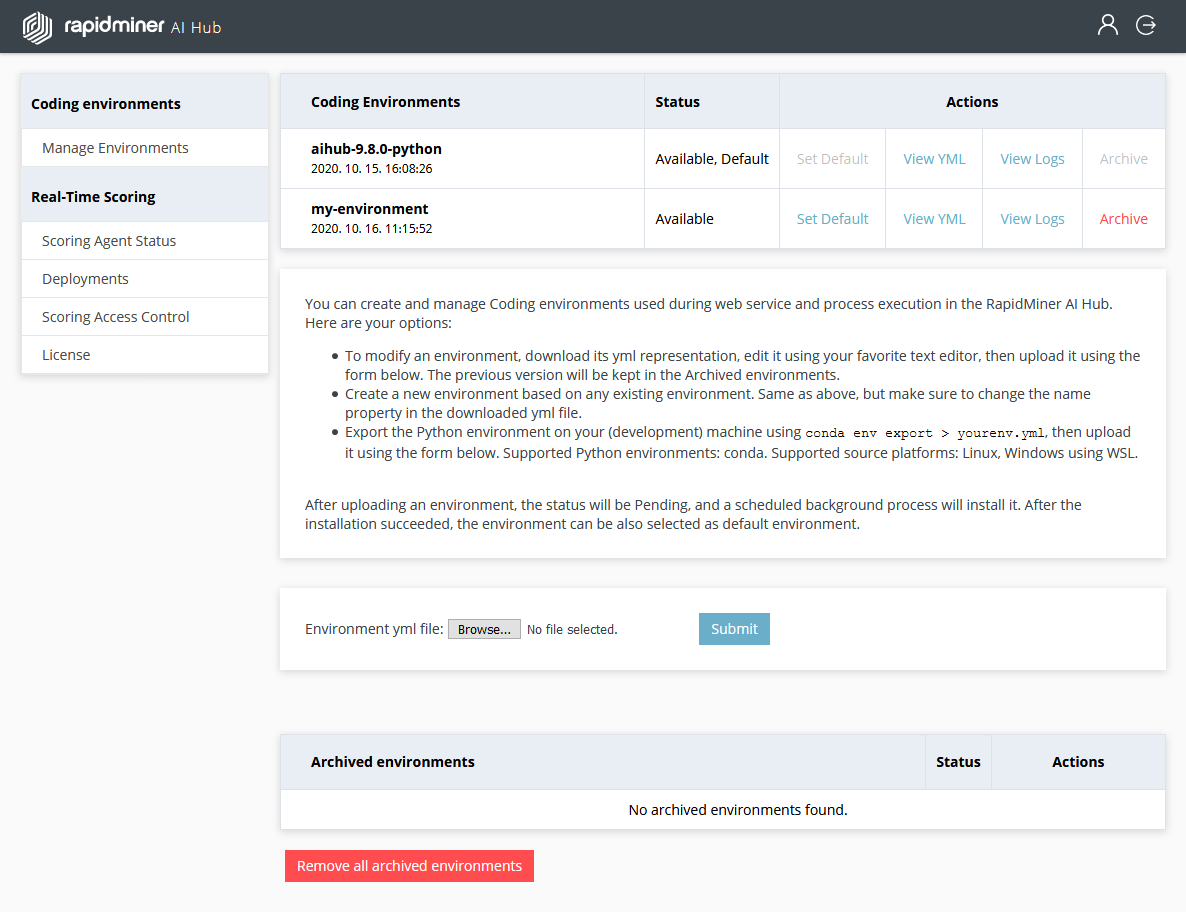Click the Coding environments sidebar header
The image size is (1186, 912).
106,104
